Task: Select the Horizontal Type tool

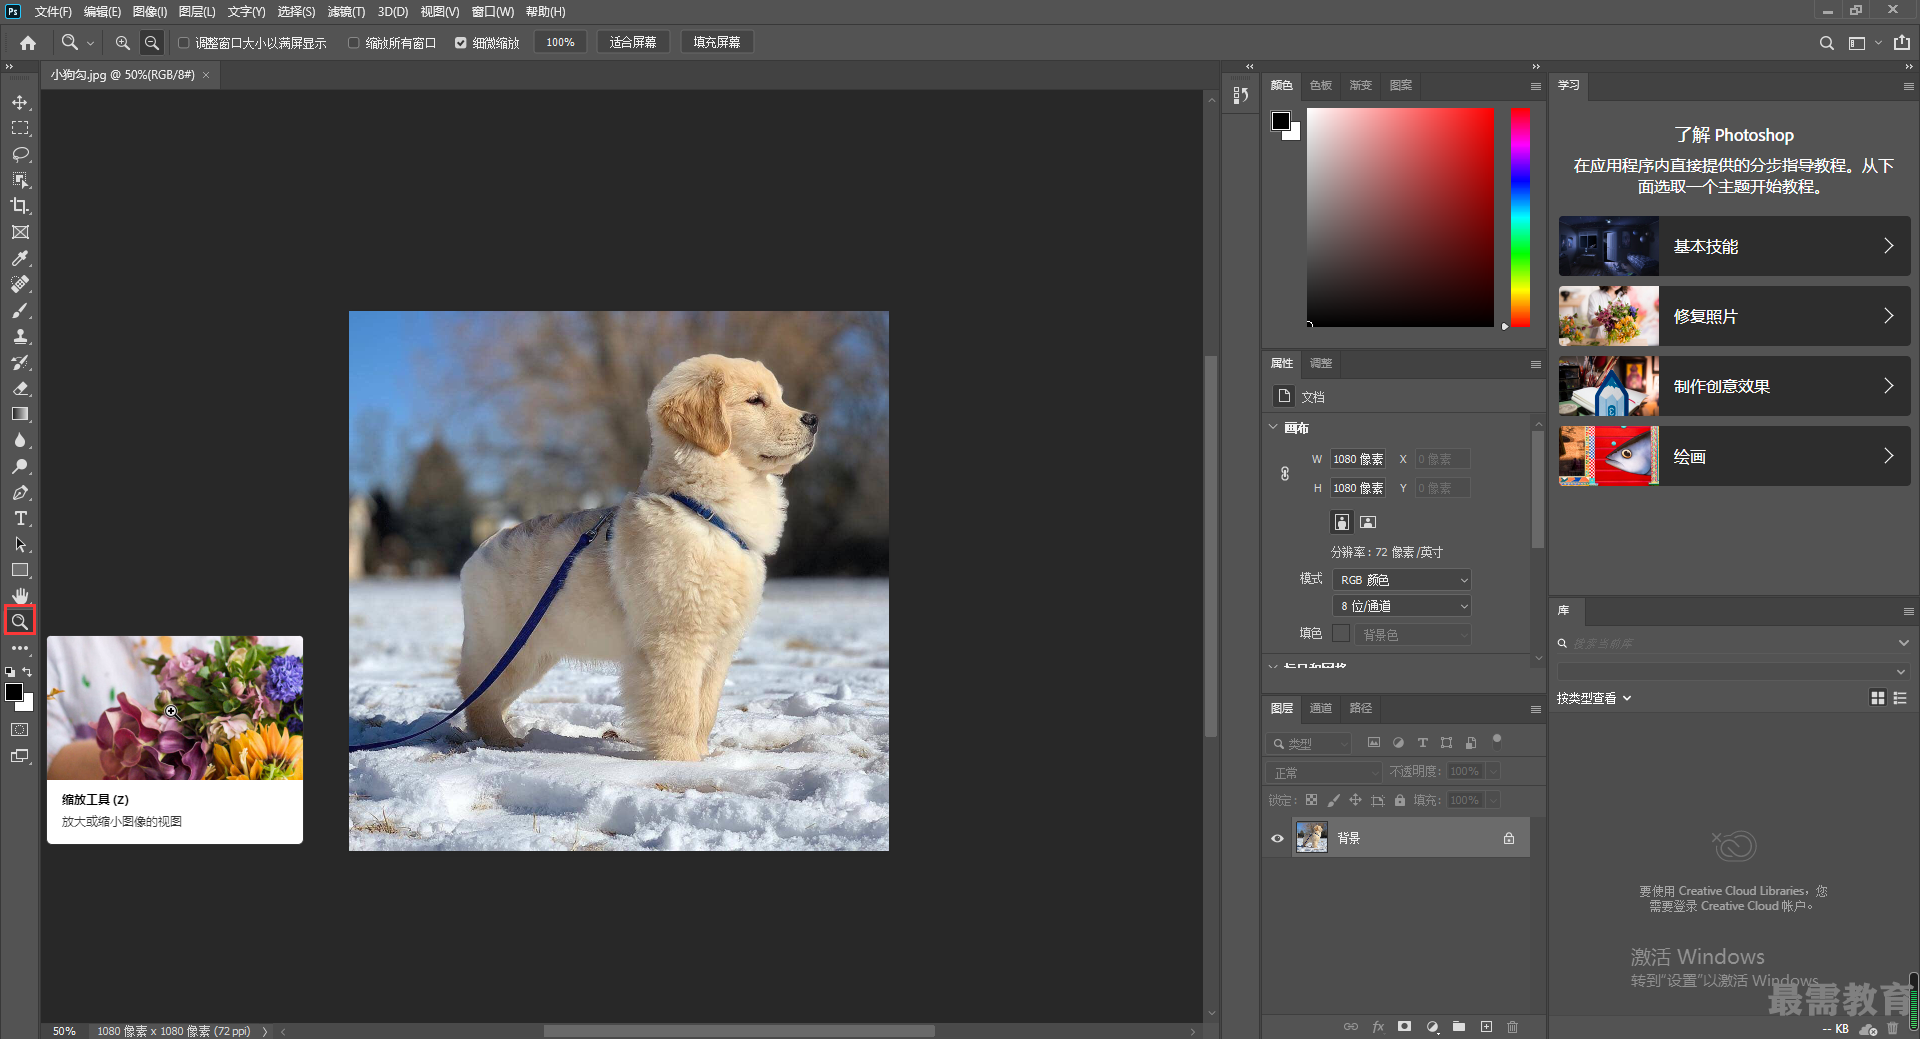Action: (20, 518)
